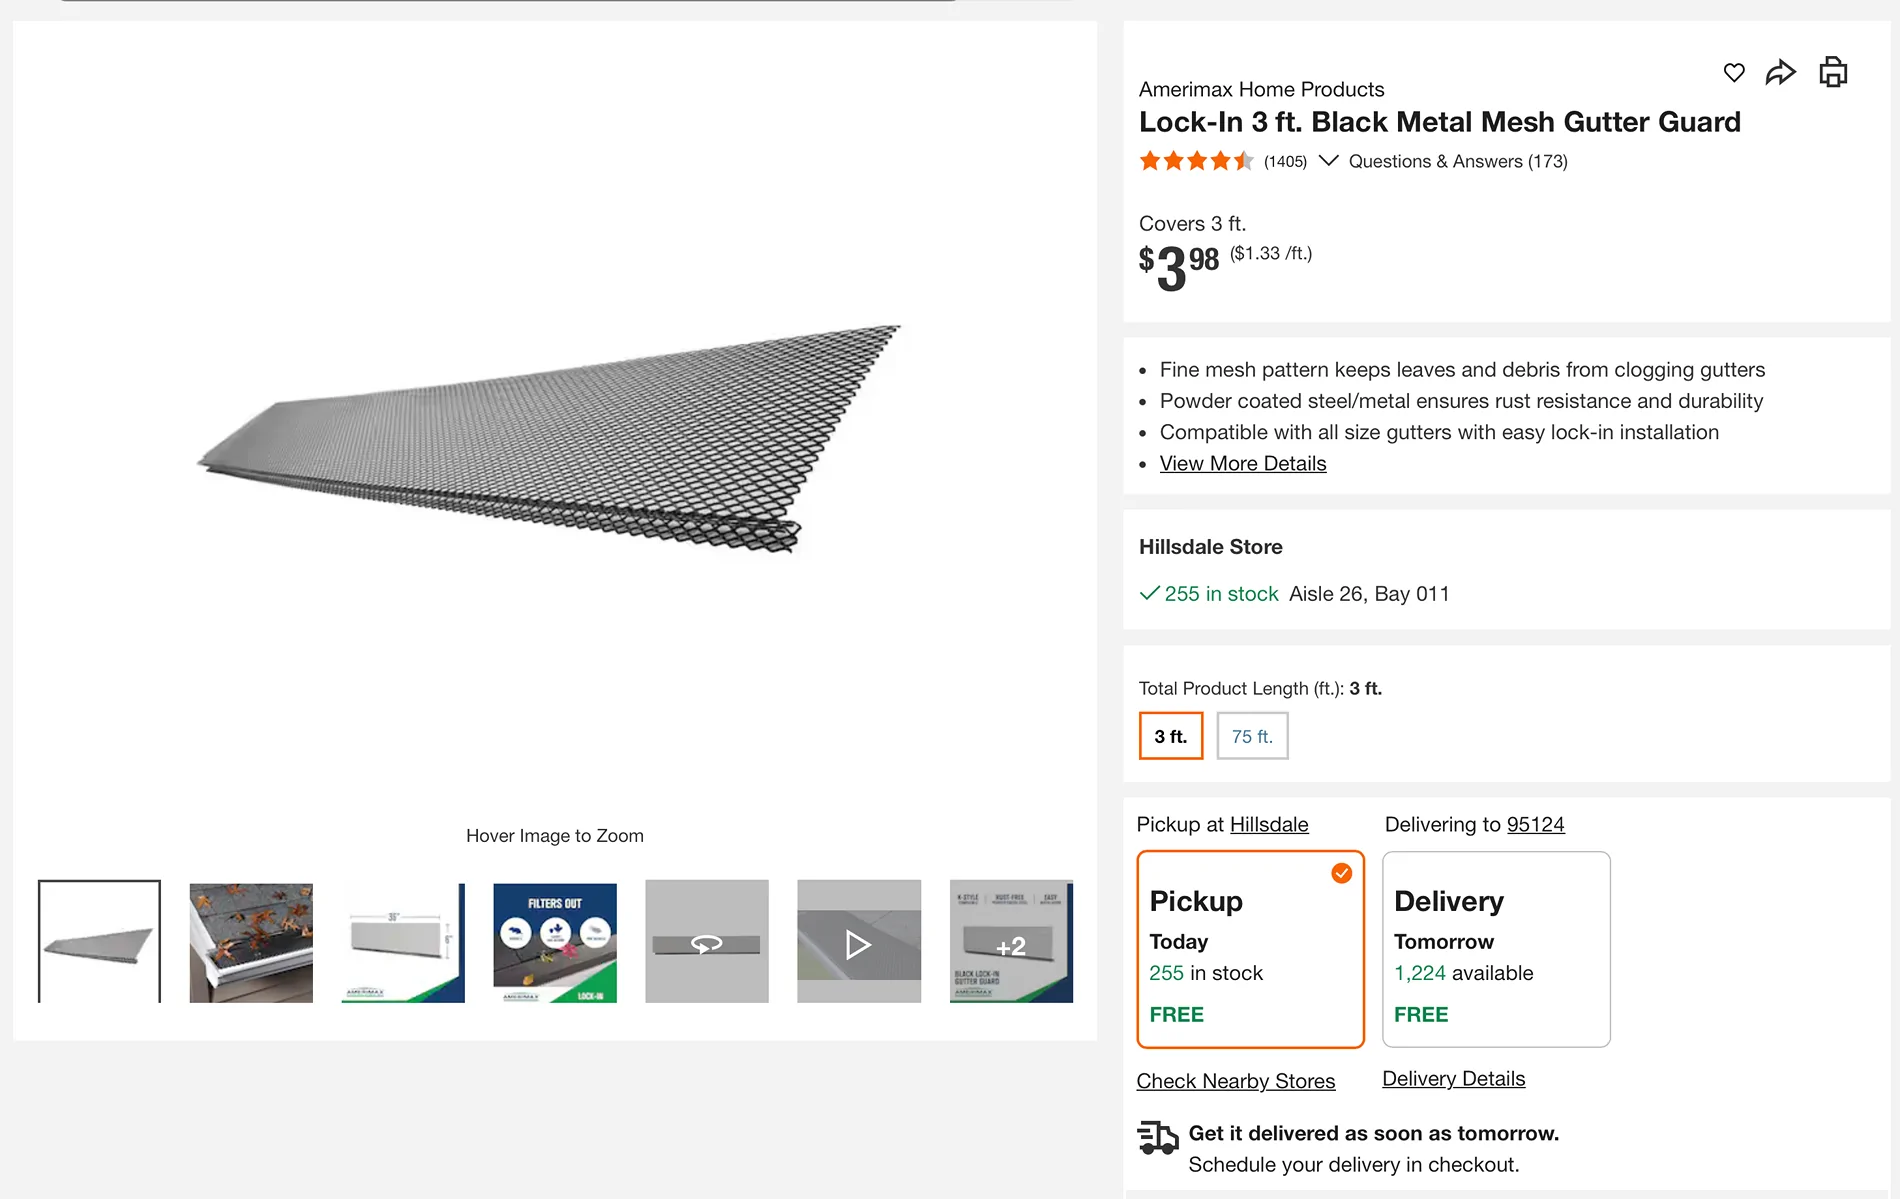Click the share arrow icon
The image size is (1900, 1199).
(x=1781, y=73)
